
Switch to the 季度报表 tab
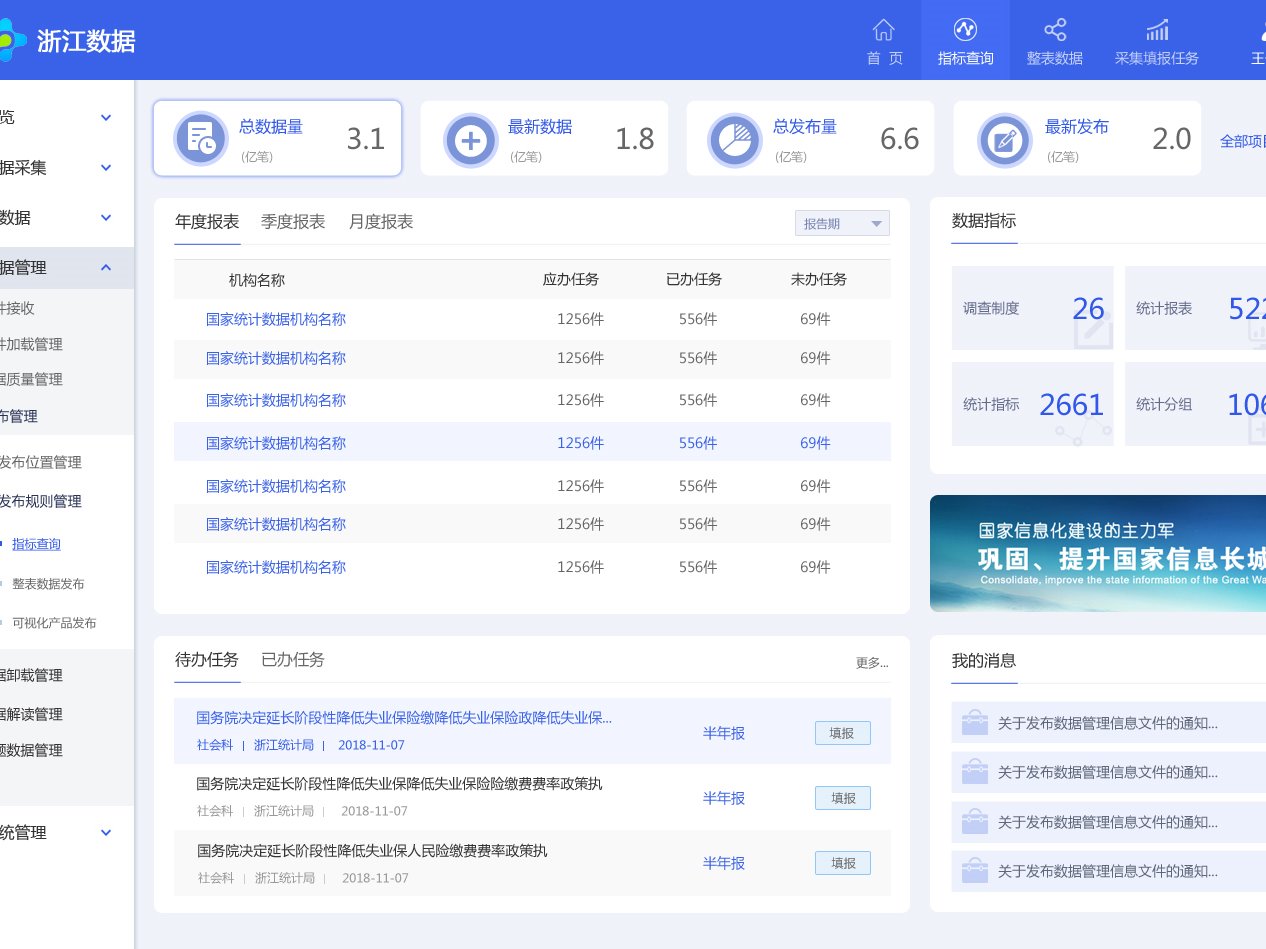click(293, 222)
